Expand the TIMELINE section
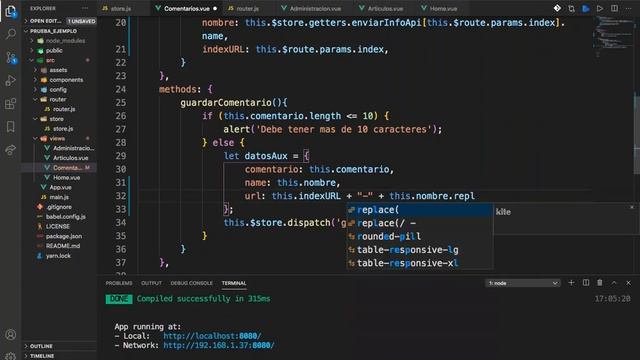This screenshot has height=360, width=640. point(59,356)
